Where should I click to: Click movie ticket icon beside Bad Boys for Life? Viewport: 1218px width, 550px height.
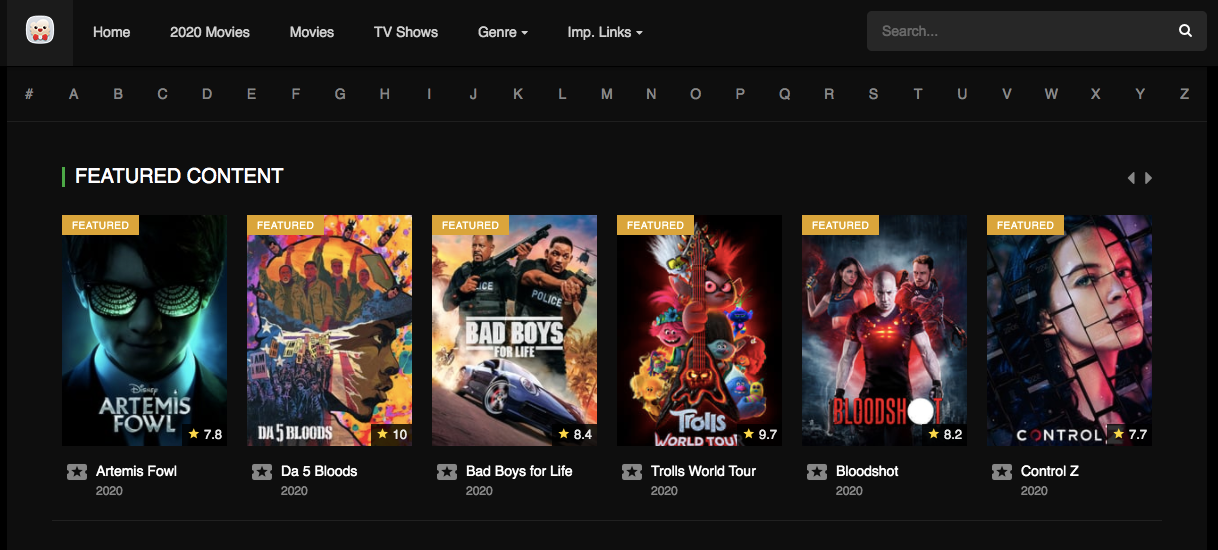click(x=447, y=472)
